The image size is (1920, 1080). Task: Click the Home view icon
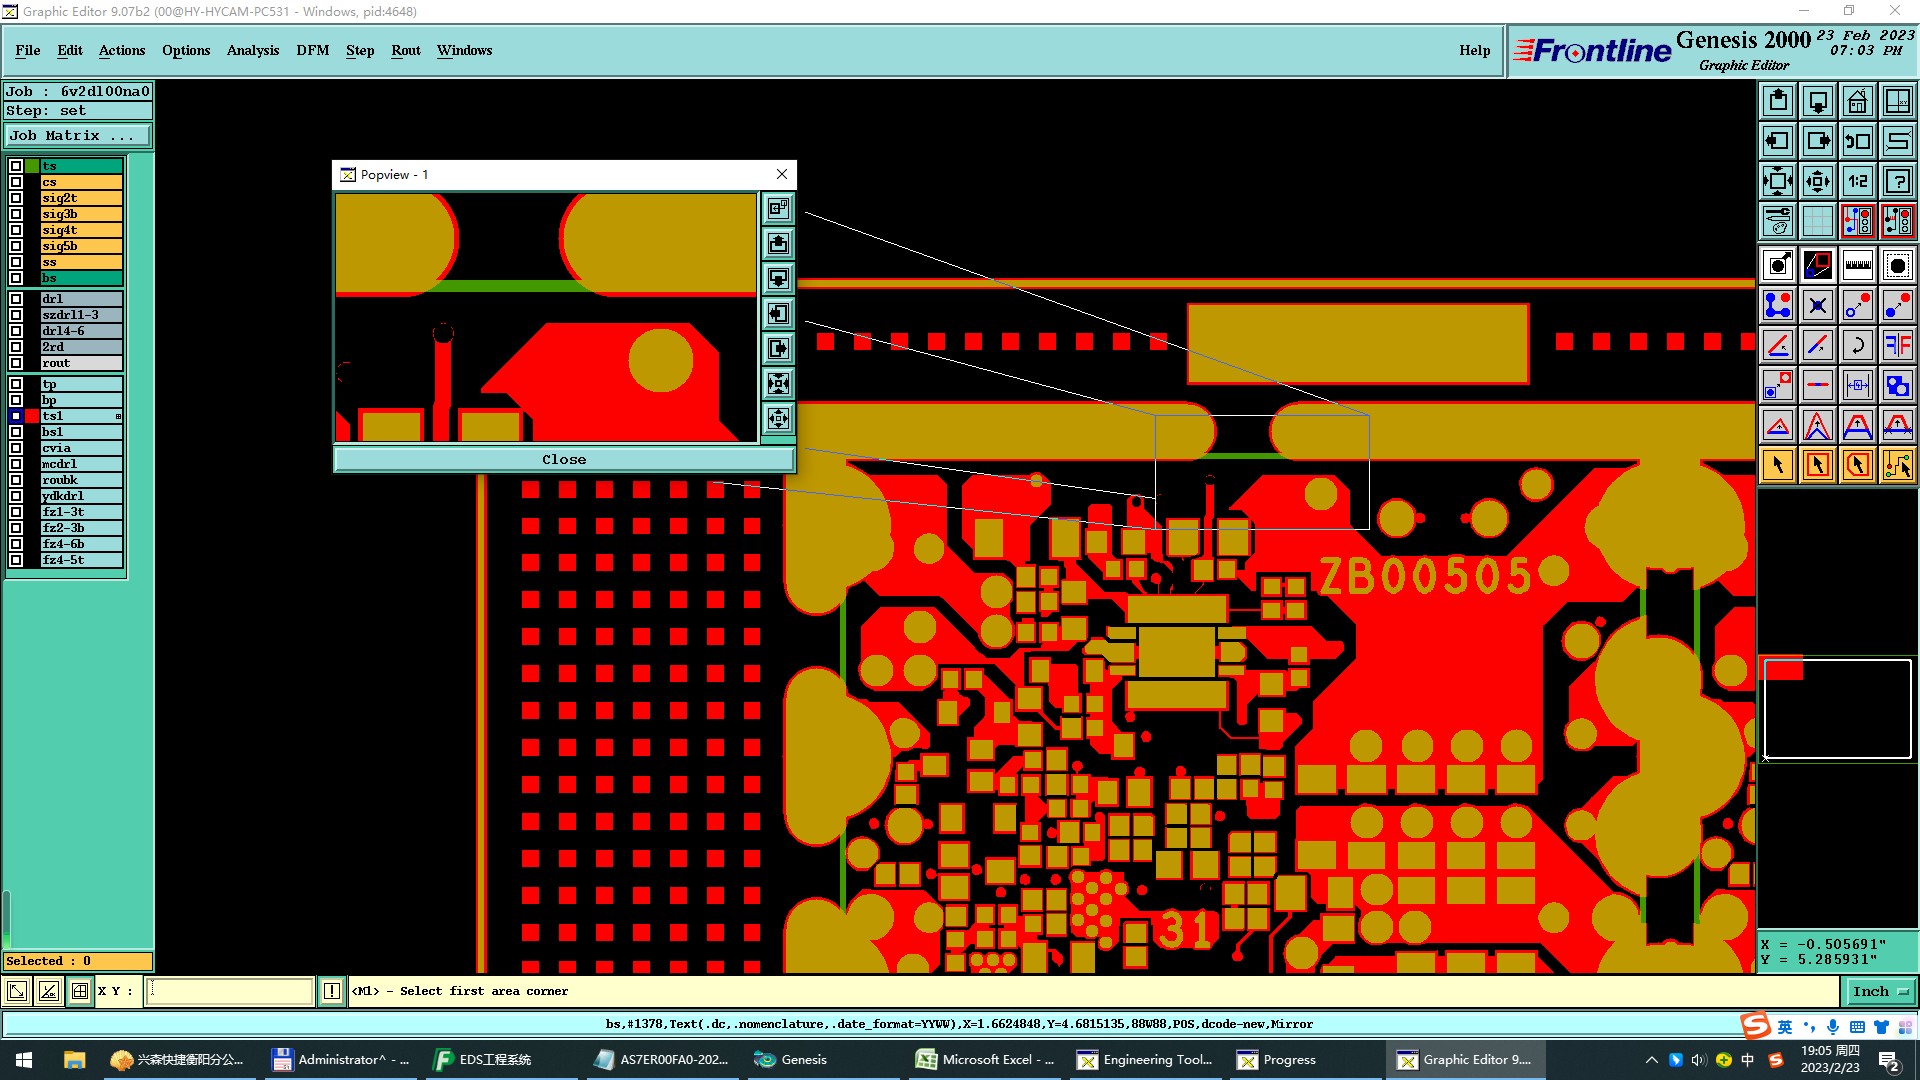pos(1857,101)
